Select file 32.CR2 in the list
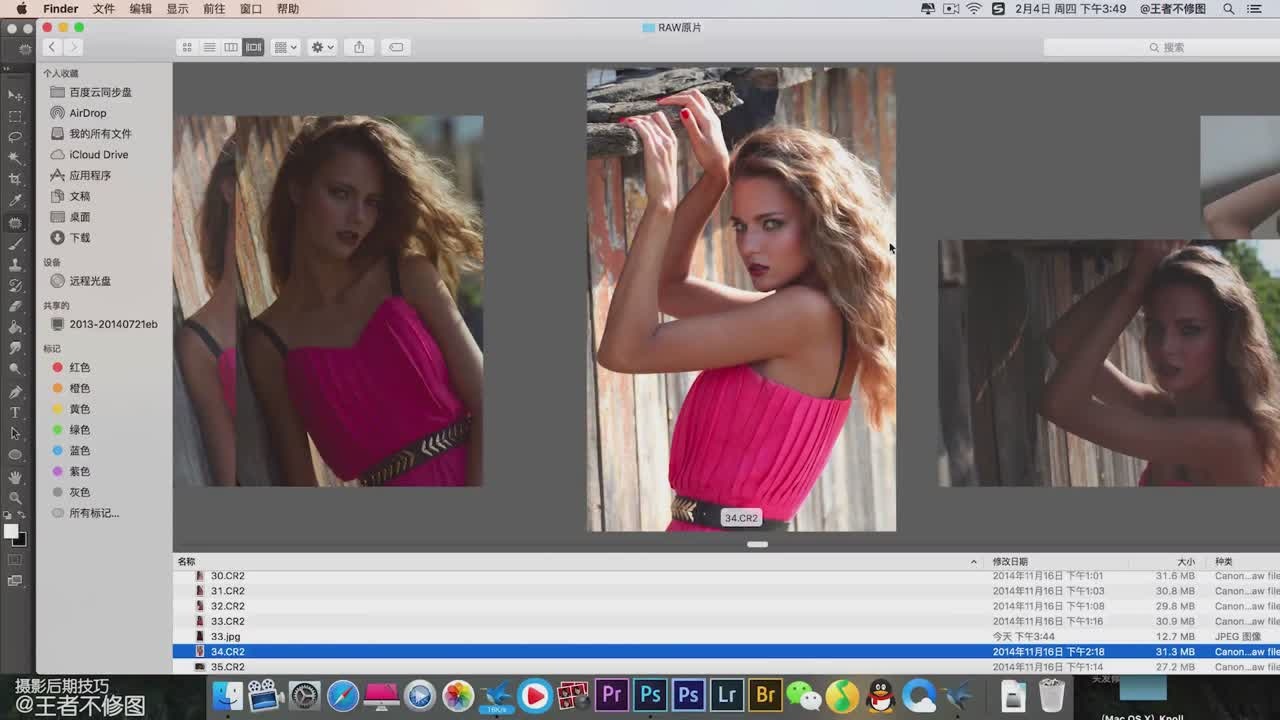 coord(726,606)
